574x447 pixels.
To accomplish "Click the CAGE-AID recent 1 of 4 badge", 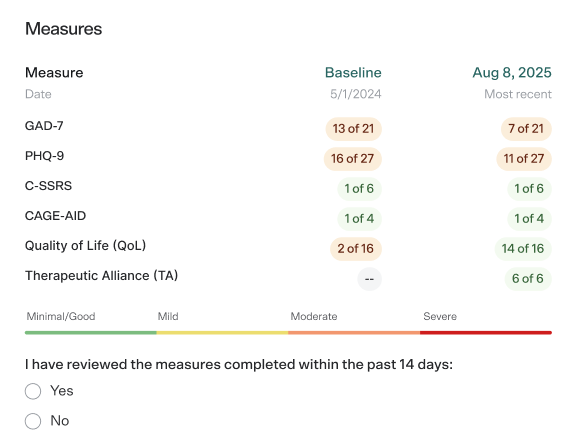I will coord(529,219).
